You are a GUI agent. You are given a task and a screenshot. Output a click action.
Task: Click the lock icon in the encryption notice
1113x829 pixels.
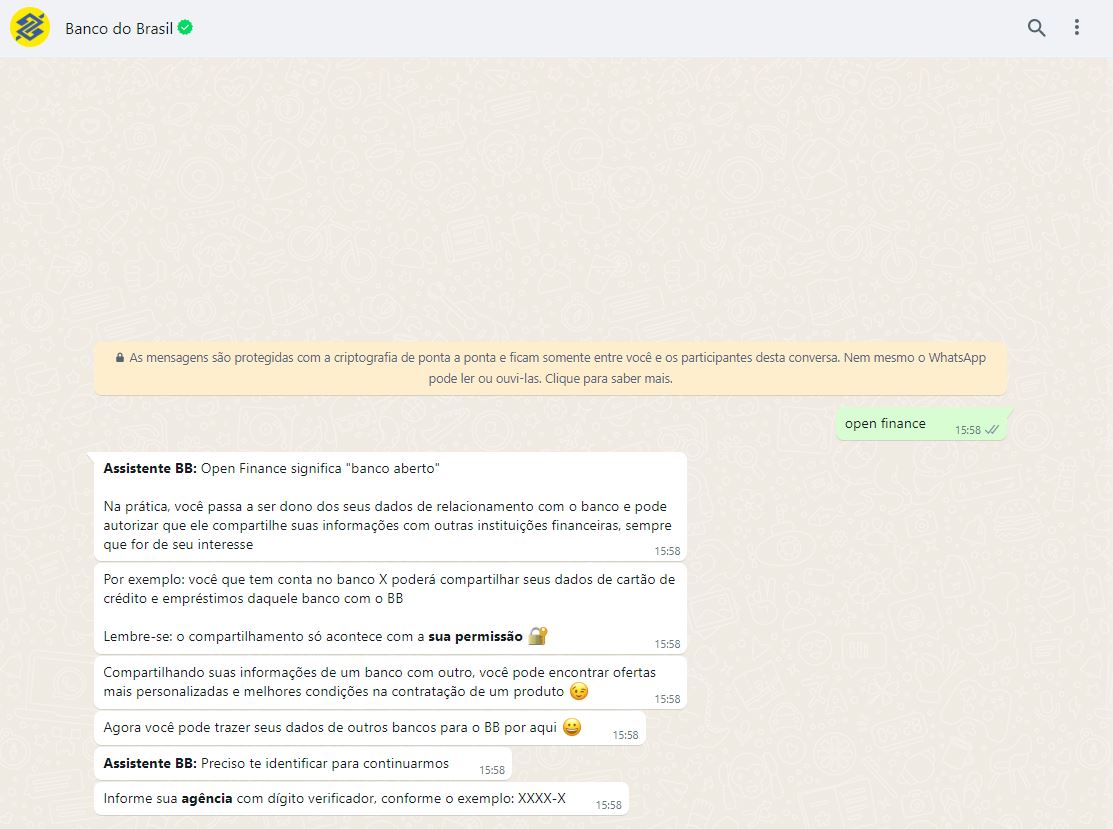pyautogui.click(x=120, y=357)
